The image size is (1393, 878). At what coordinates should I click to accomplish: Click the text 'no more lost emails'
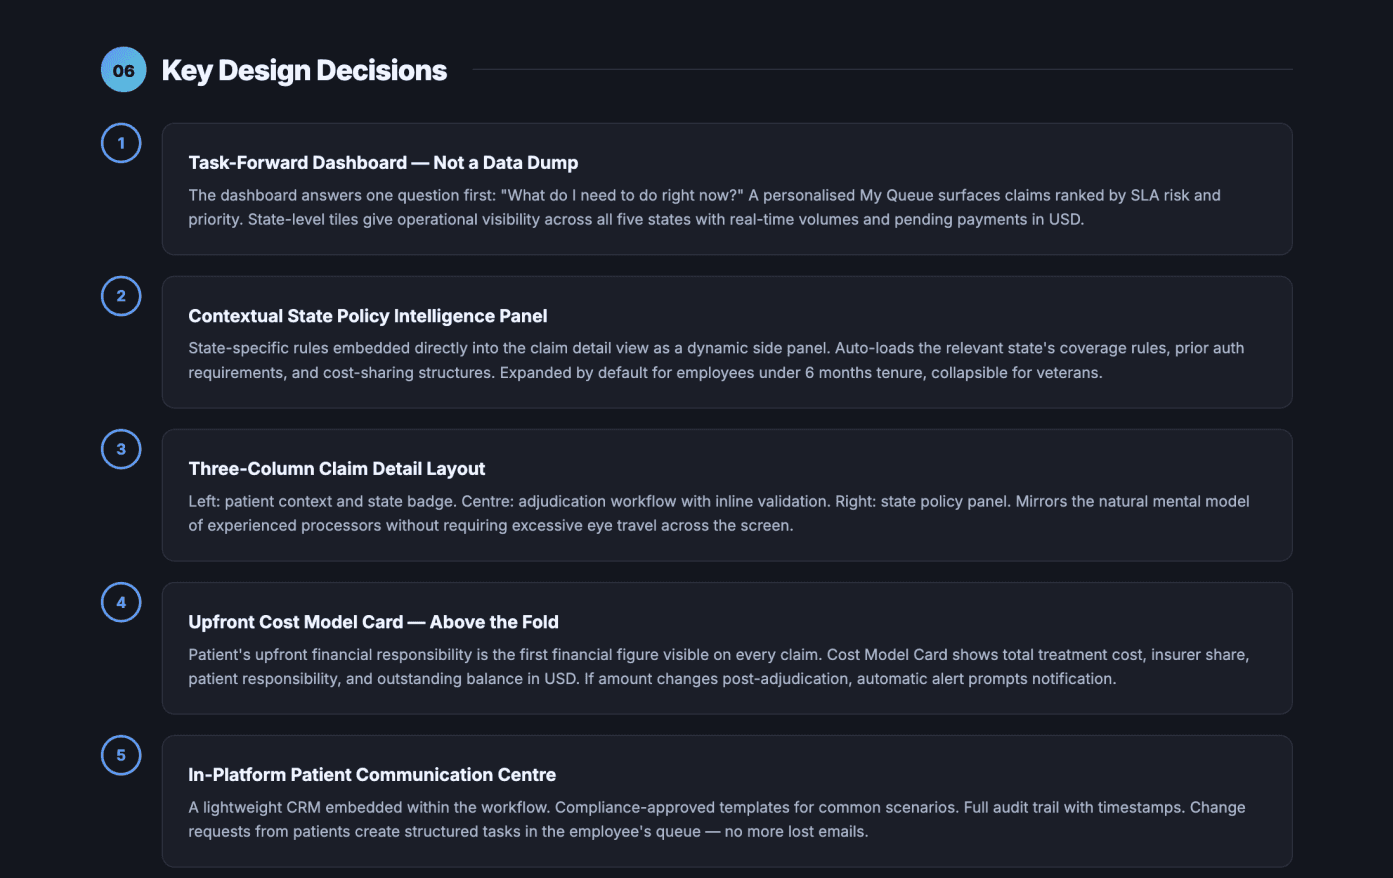[796, 832]
